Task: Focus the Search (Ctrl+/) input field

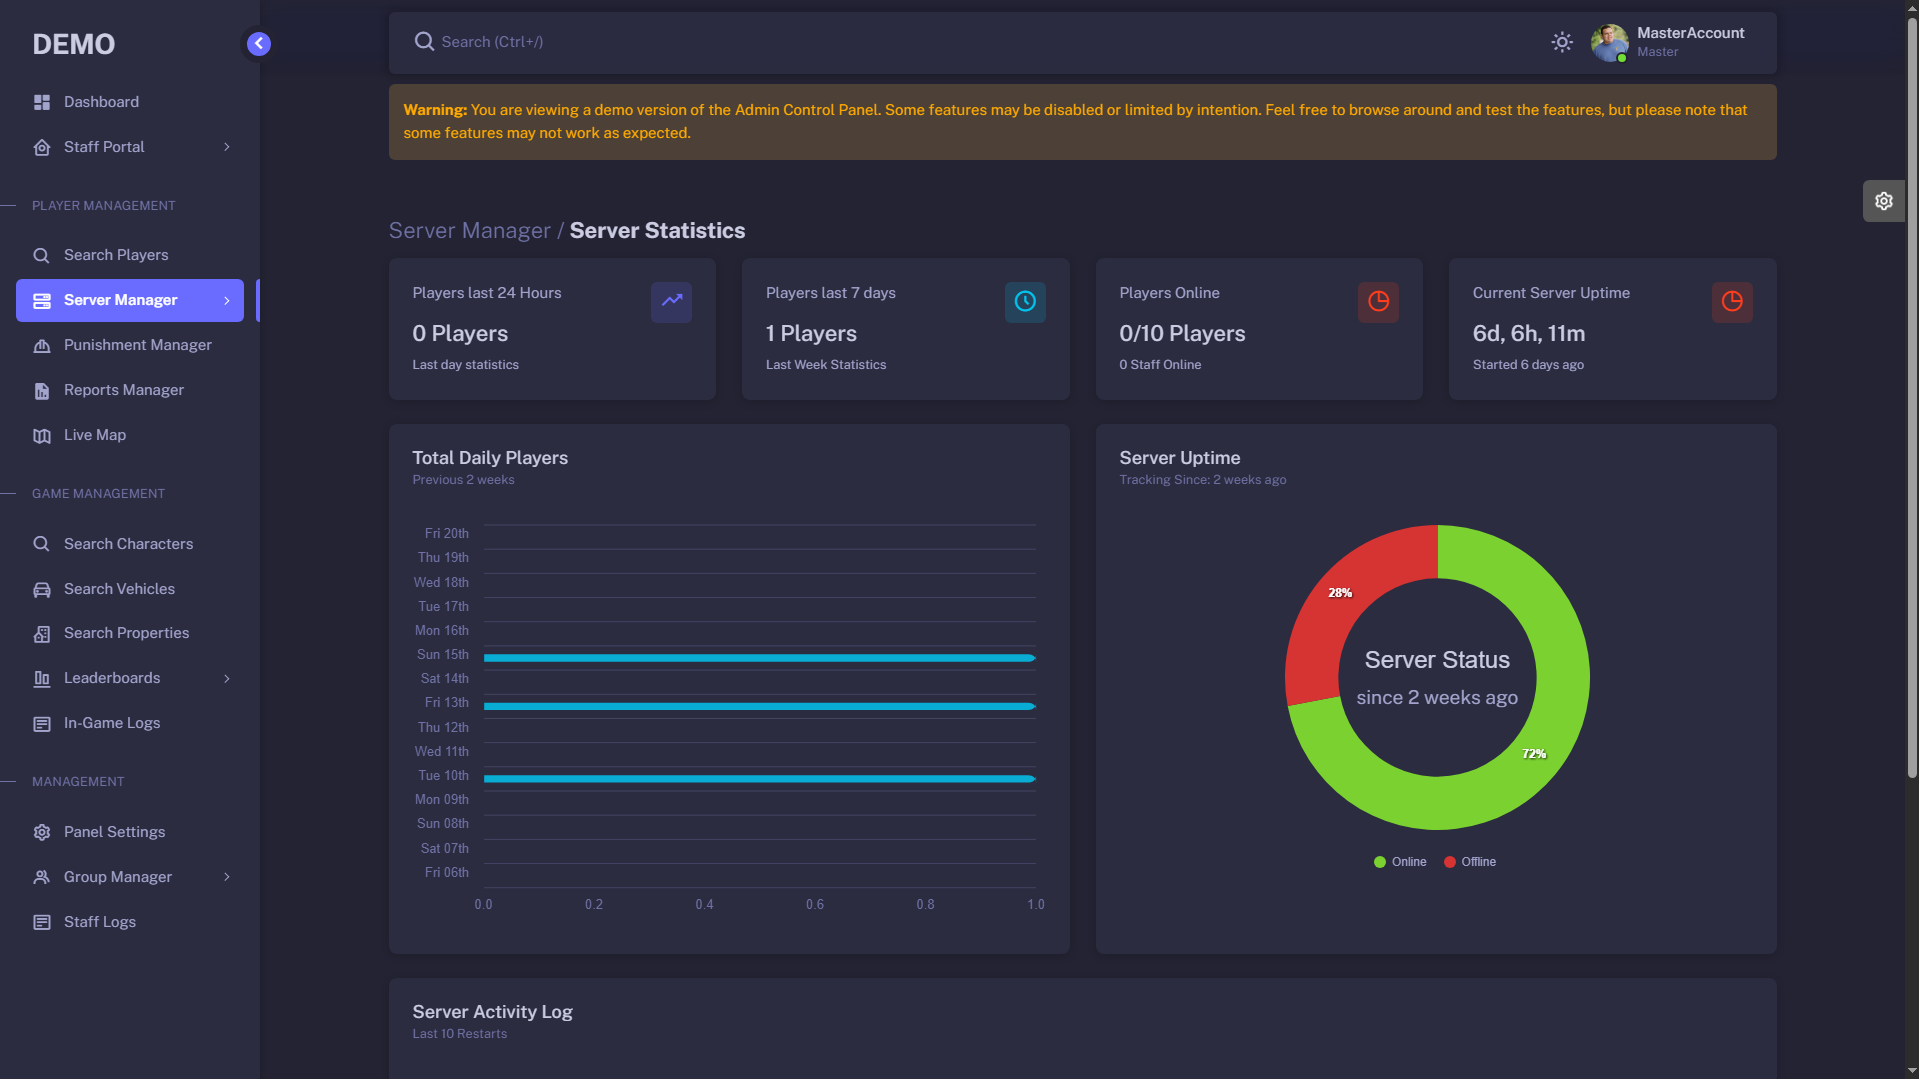Action: pos(900,42)
